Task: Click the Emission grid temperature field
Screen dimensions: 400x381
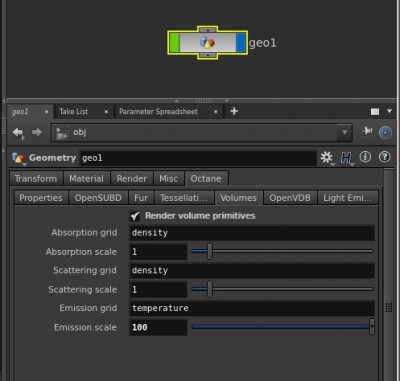Action: tap(252, 308)
